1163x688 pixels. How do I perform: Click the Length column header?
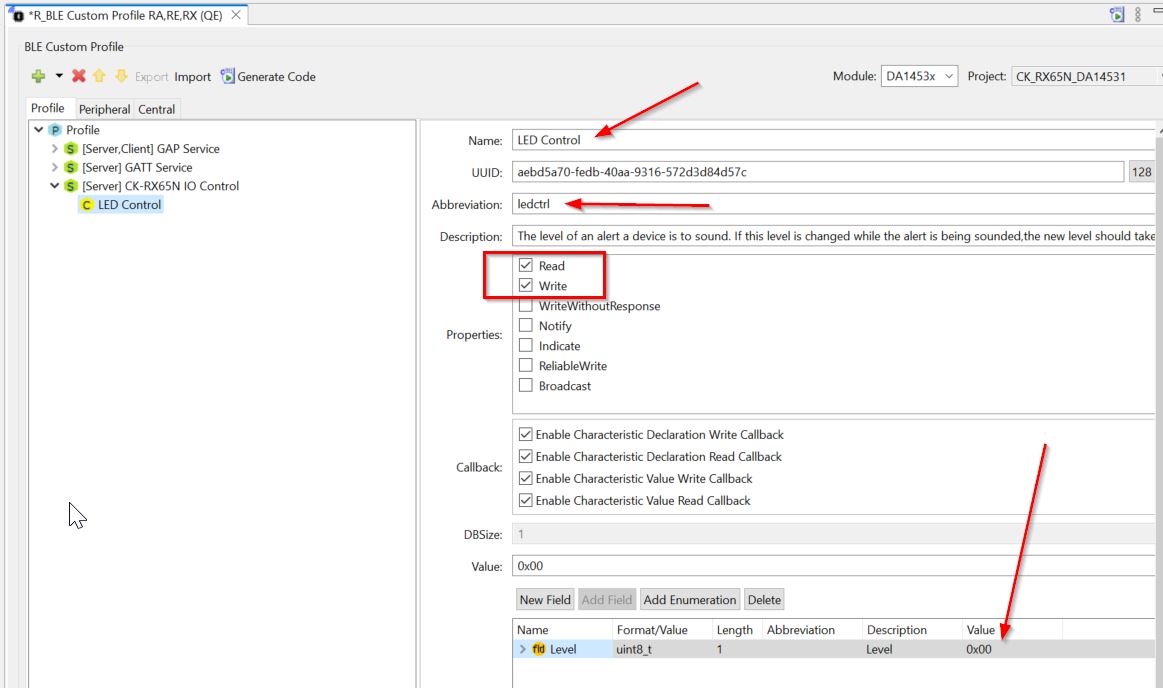(x=734, y=629)
